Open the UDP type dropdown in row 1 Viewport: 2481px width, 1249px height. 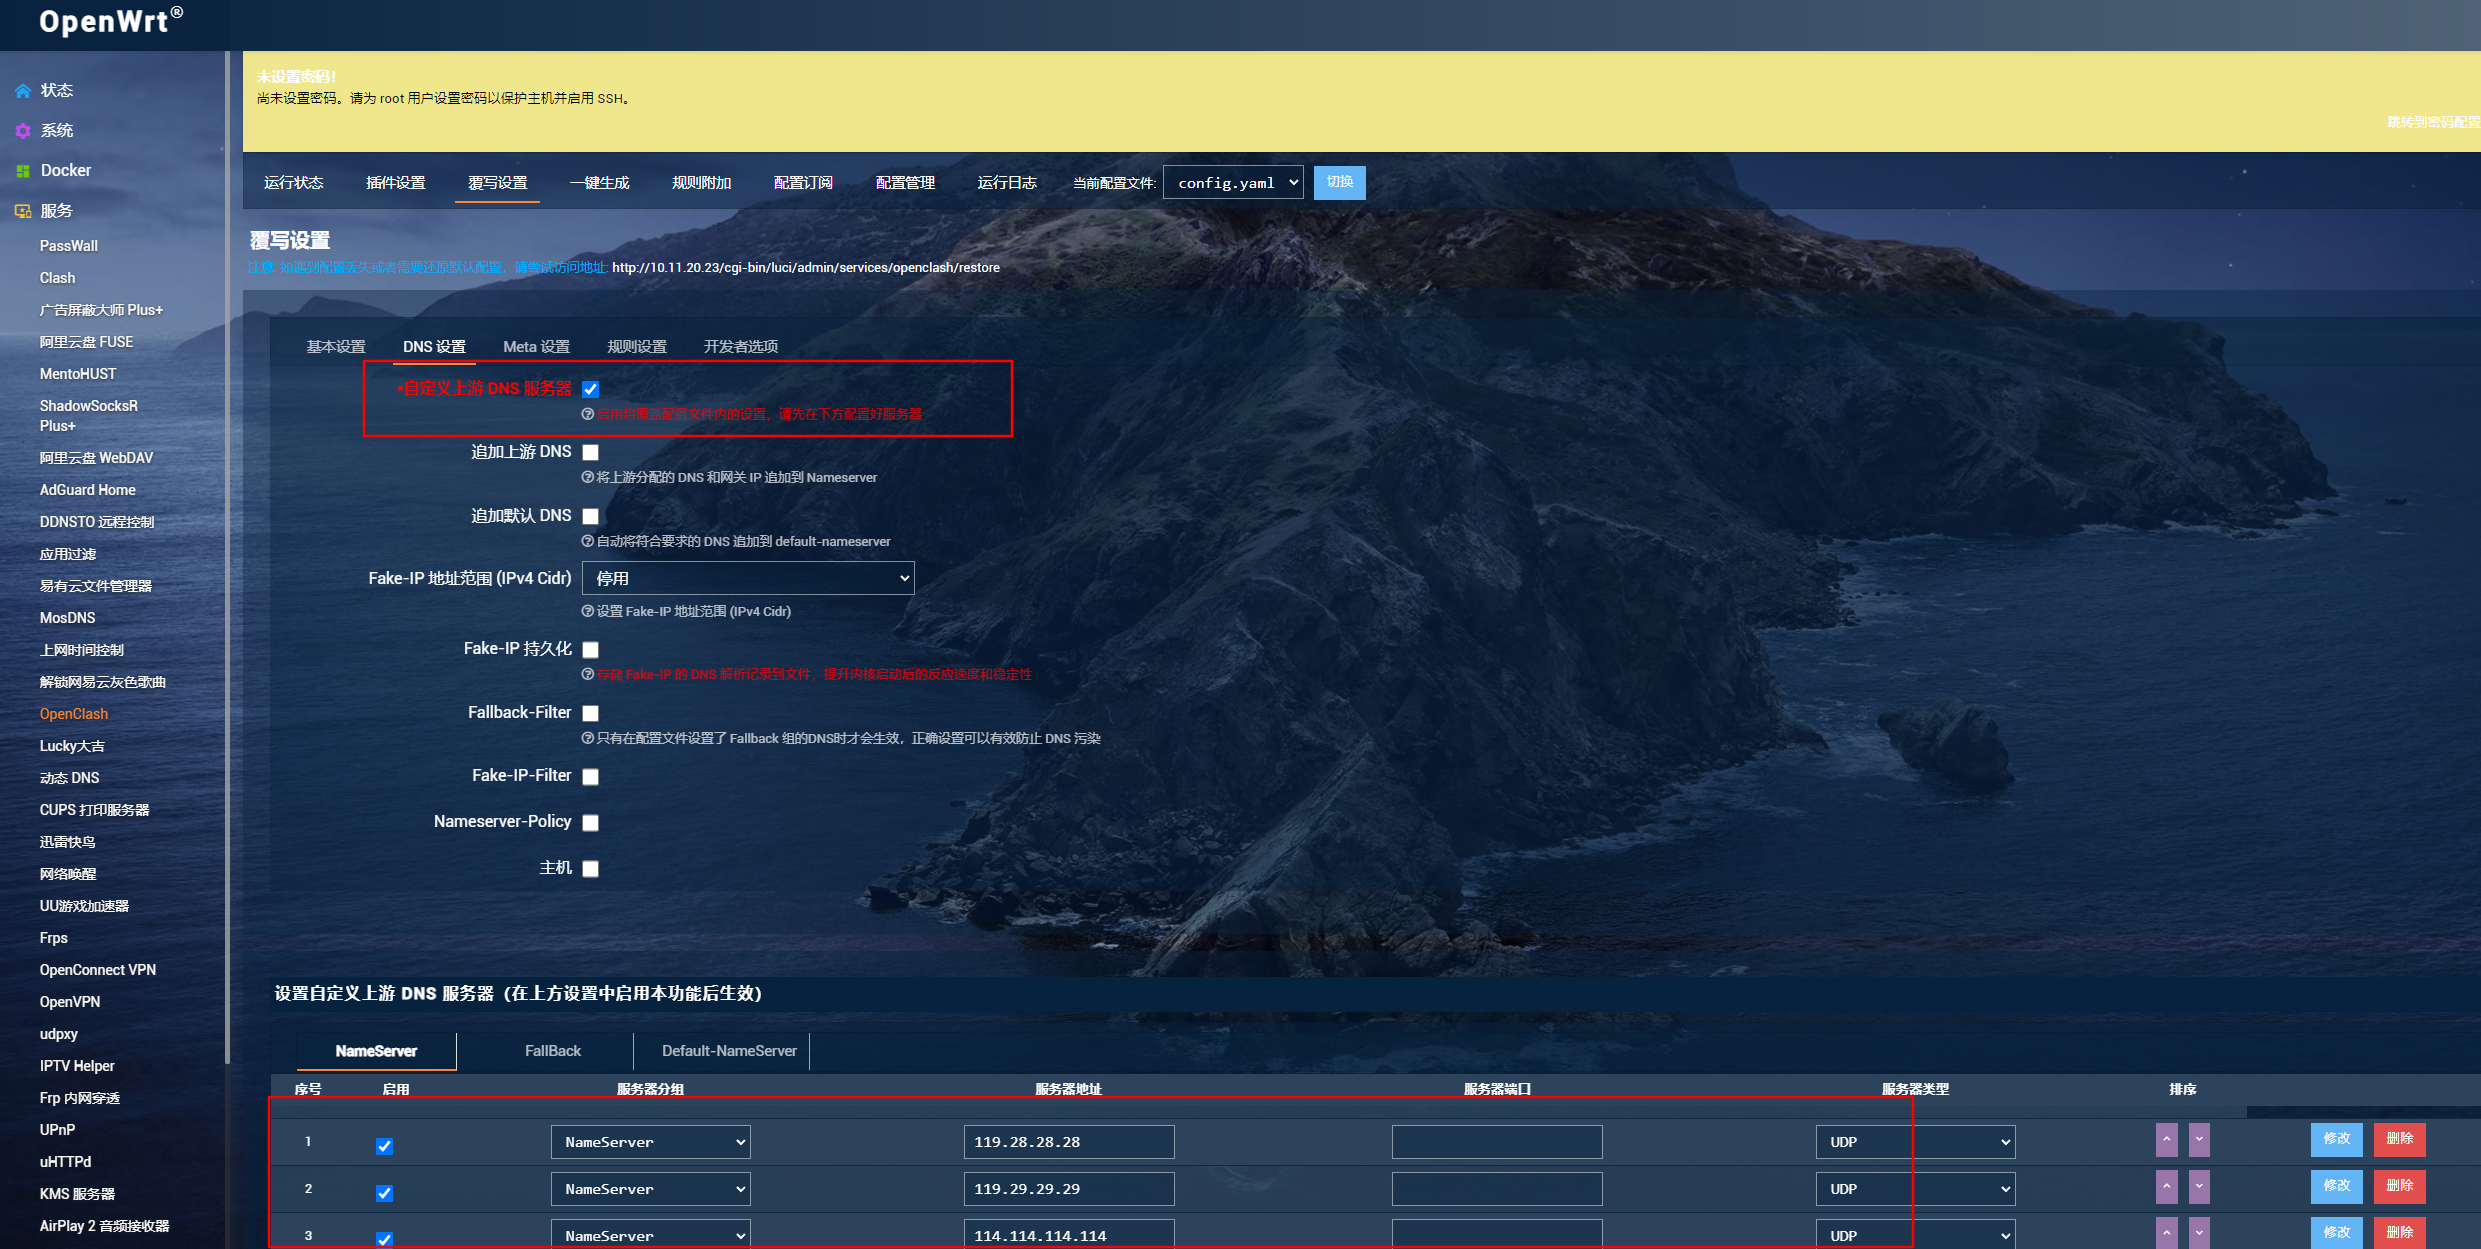point(1915,1142)
